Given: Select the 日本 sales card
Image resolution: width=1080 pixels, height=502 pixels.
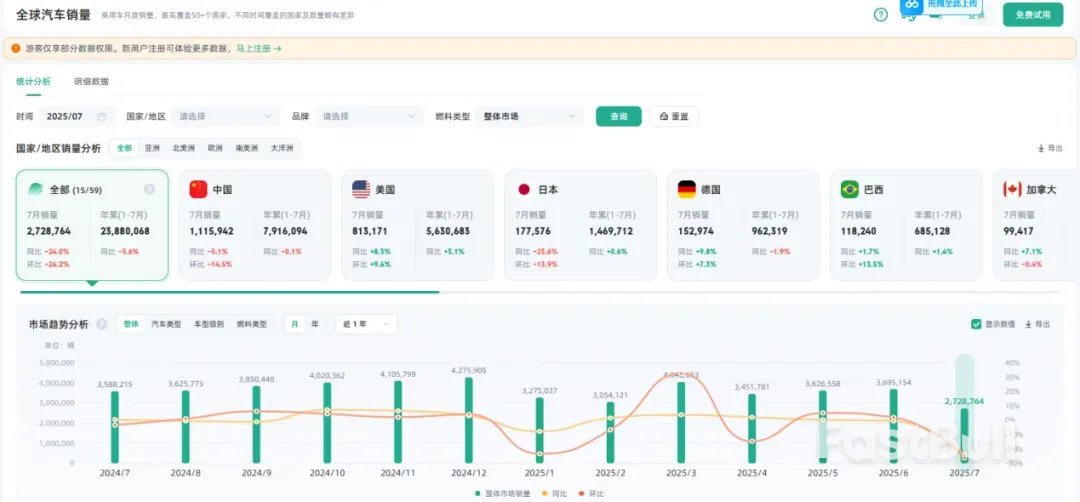Looking at the screenshot, I should coord(581,225).
